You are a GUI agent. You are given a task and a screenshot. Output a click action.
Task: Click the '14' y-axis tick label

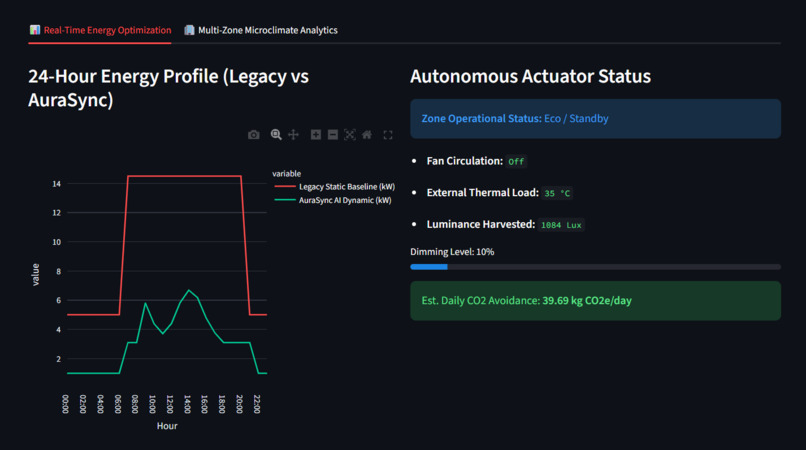coord(57,184)
